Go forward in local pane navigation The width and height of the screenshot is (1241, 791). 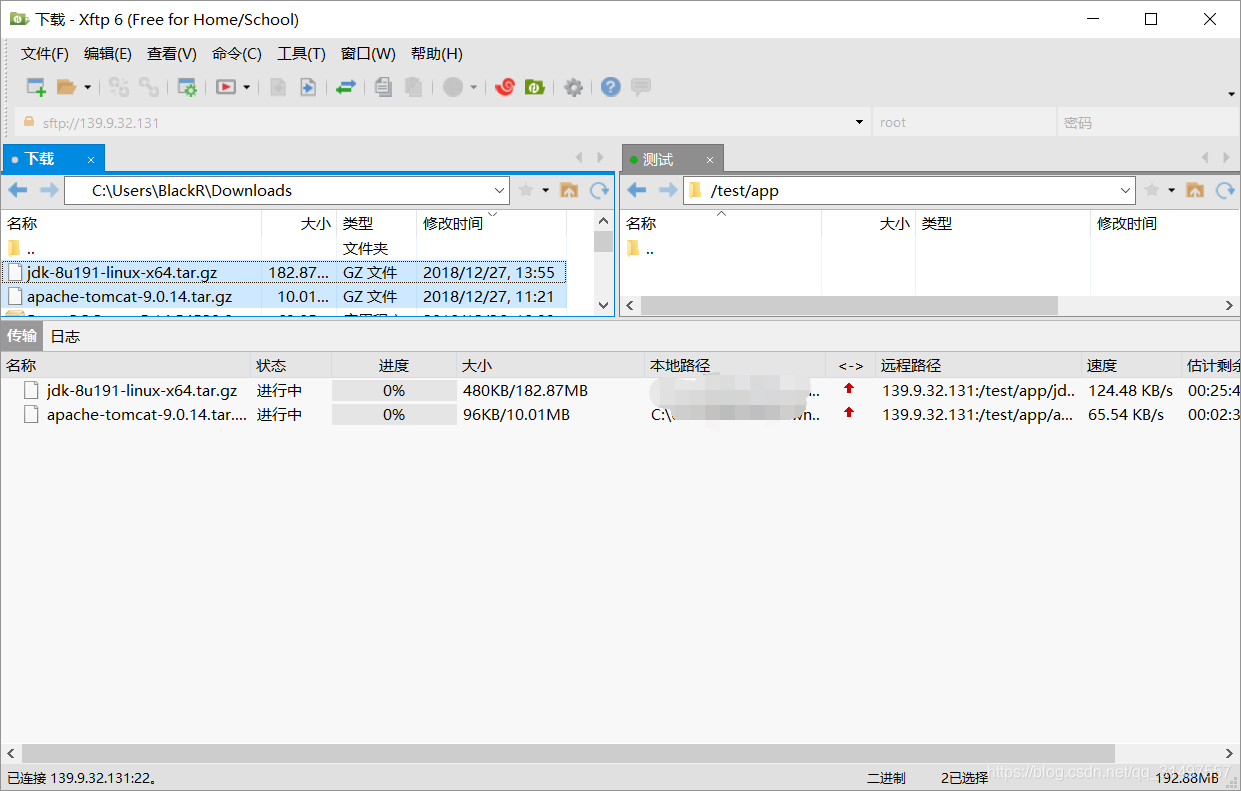point(48,190)
